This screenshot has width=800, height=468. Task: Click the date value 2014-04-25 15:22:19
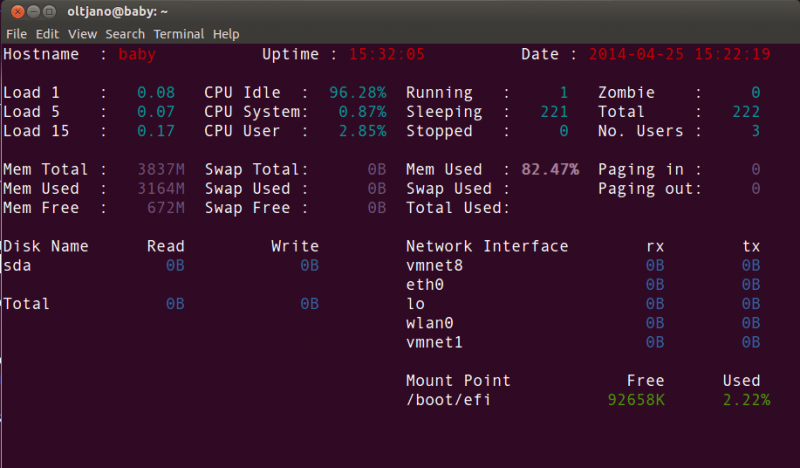pos(679,54)
